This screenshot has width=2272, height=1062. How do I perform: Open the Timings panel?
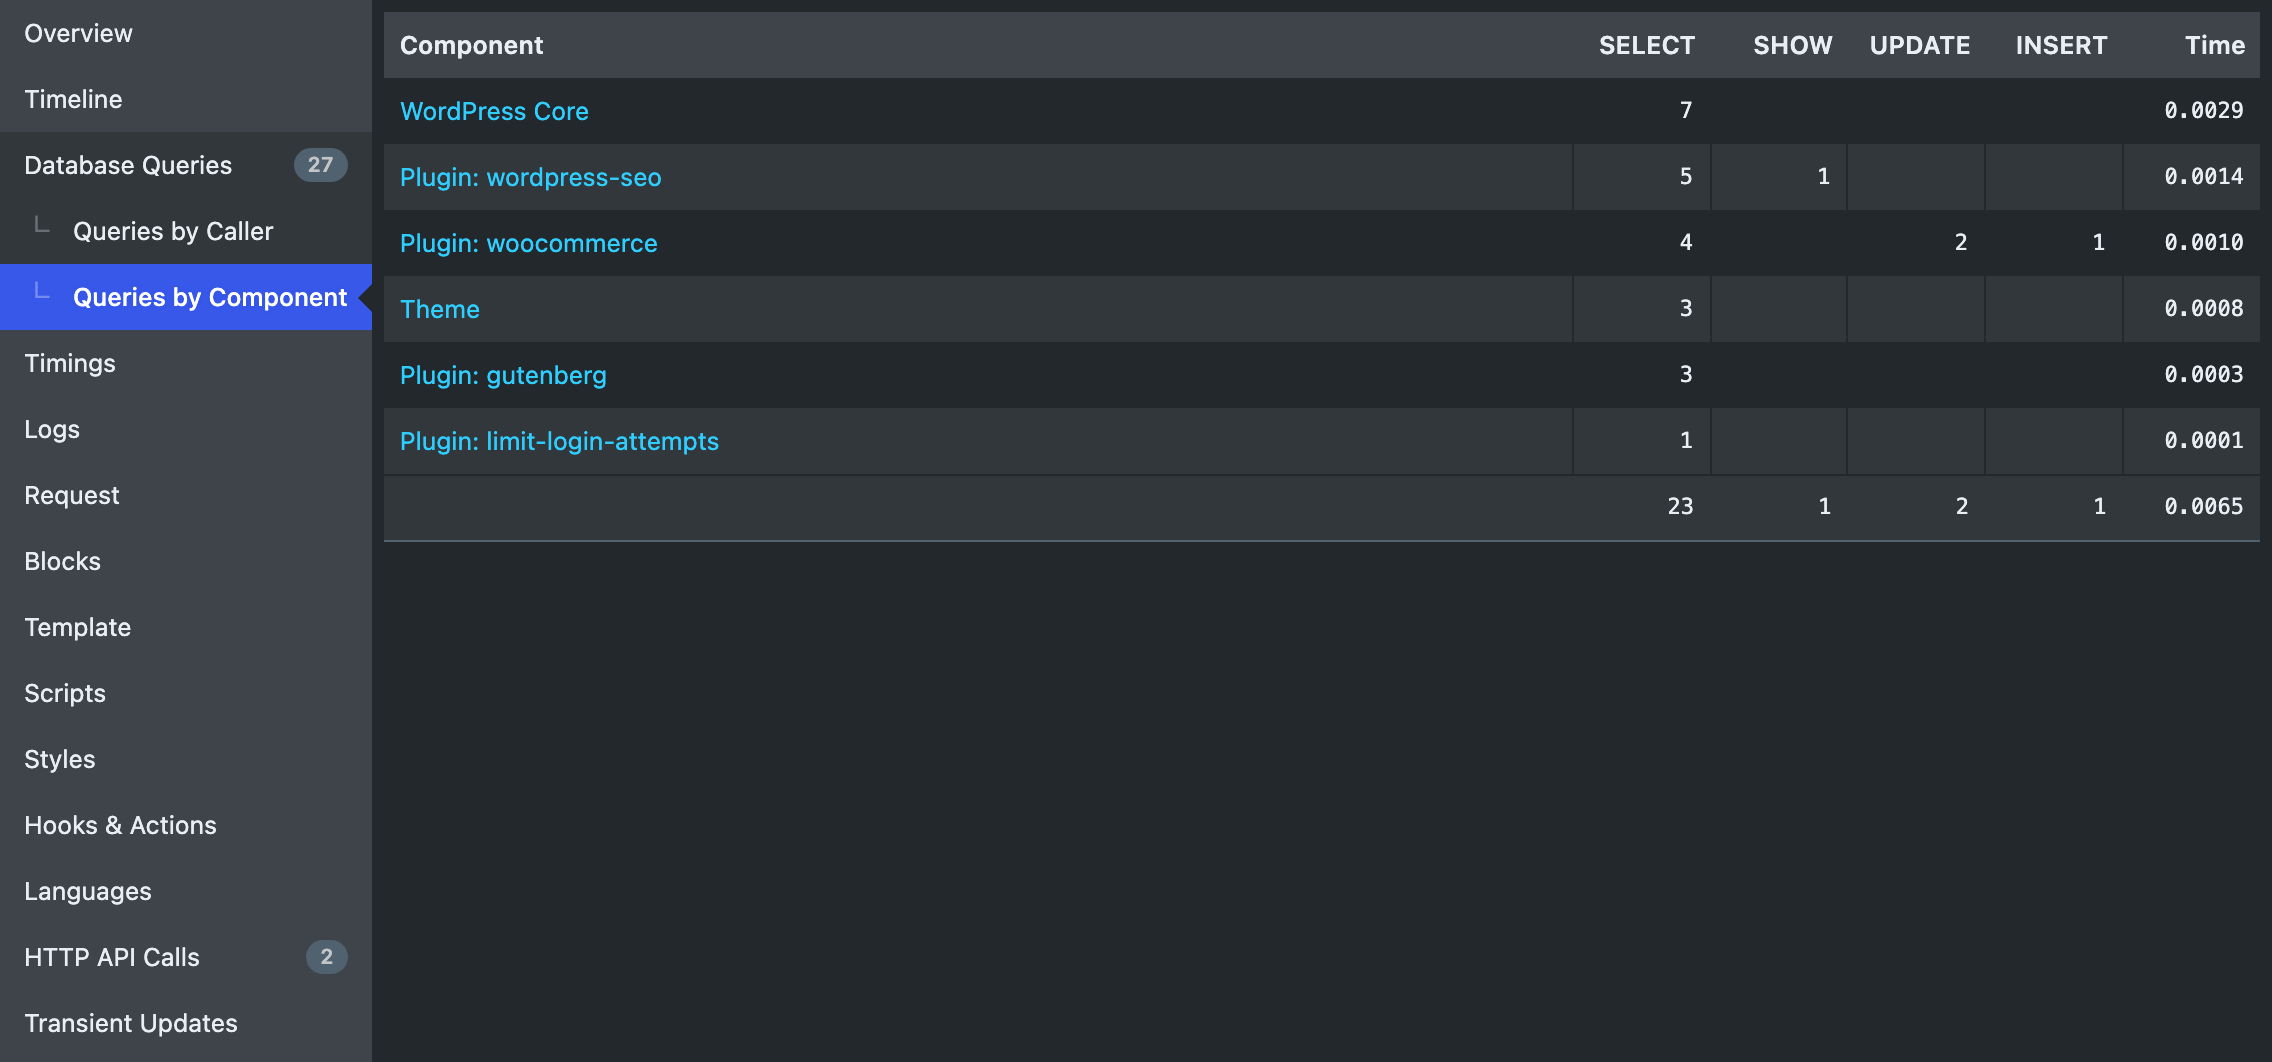pos(70,364)
